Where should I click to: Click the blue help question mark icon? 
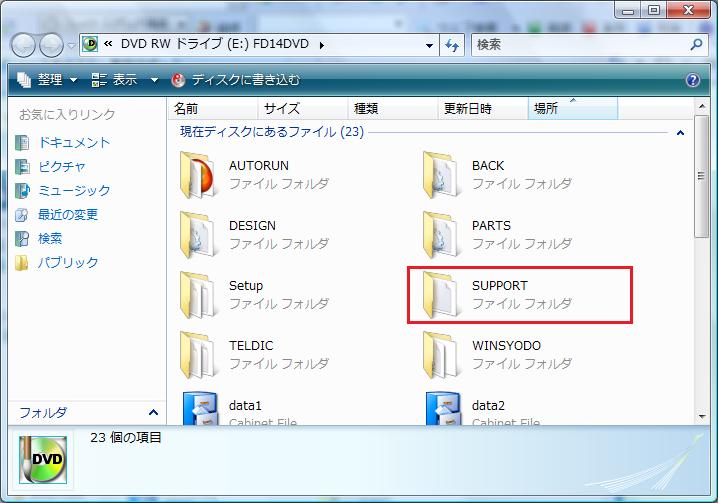[x=693, y=80]
